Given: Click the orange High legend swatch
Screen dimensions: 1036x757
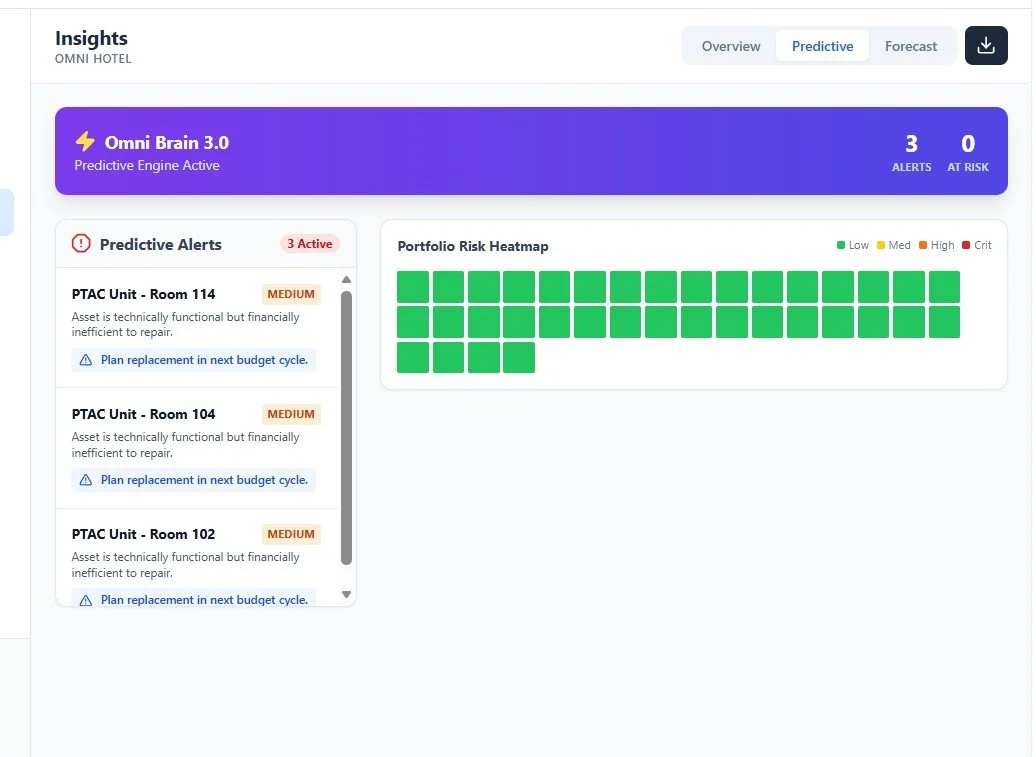Looking at the screenshot, I should (923, 245).
